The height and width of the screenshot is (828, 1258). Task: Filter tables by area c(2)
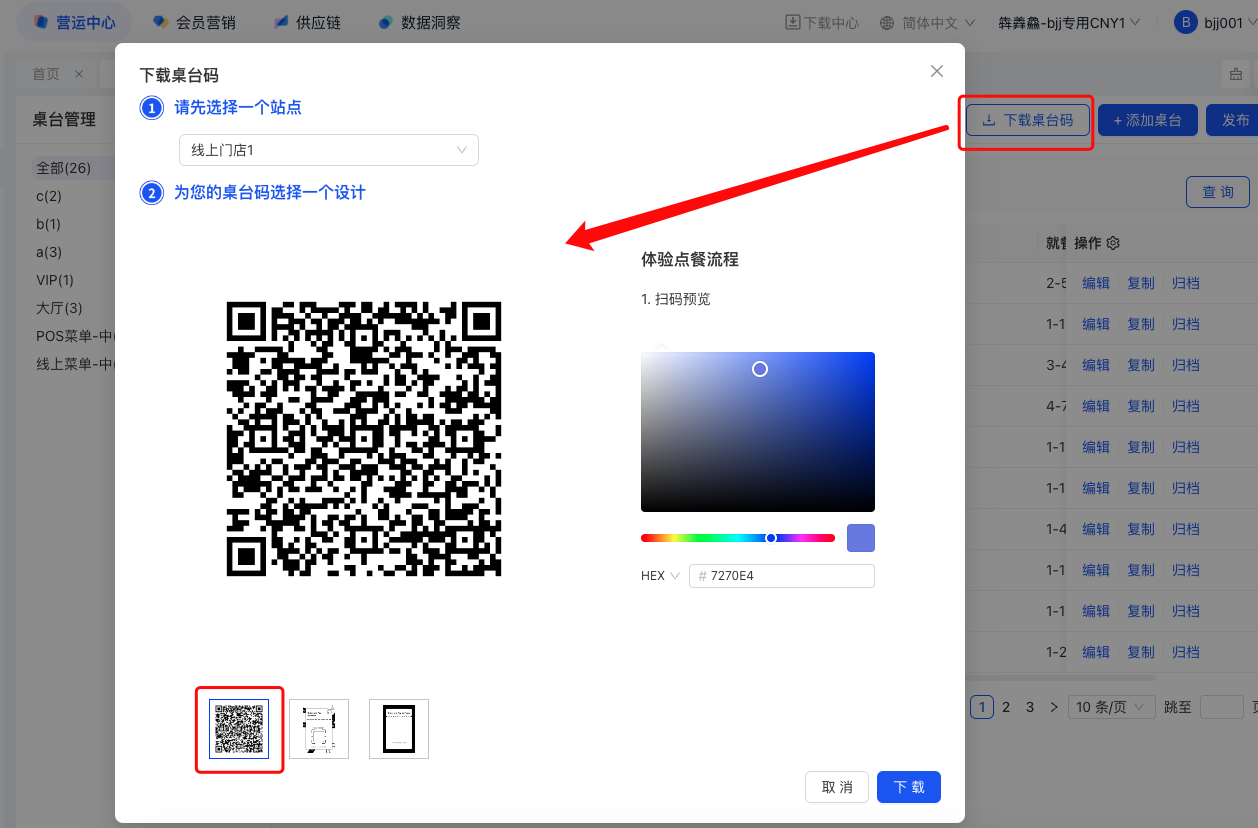[49, 196]
